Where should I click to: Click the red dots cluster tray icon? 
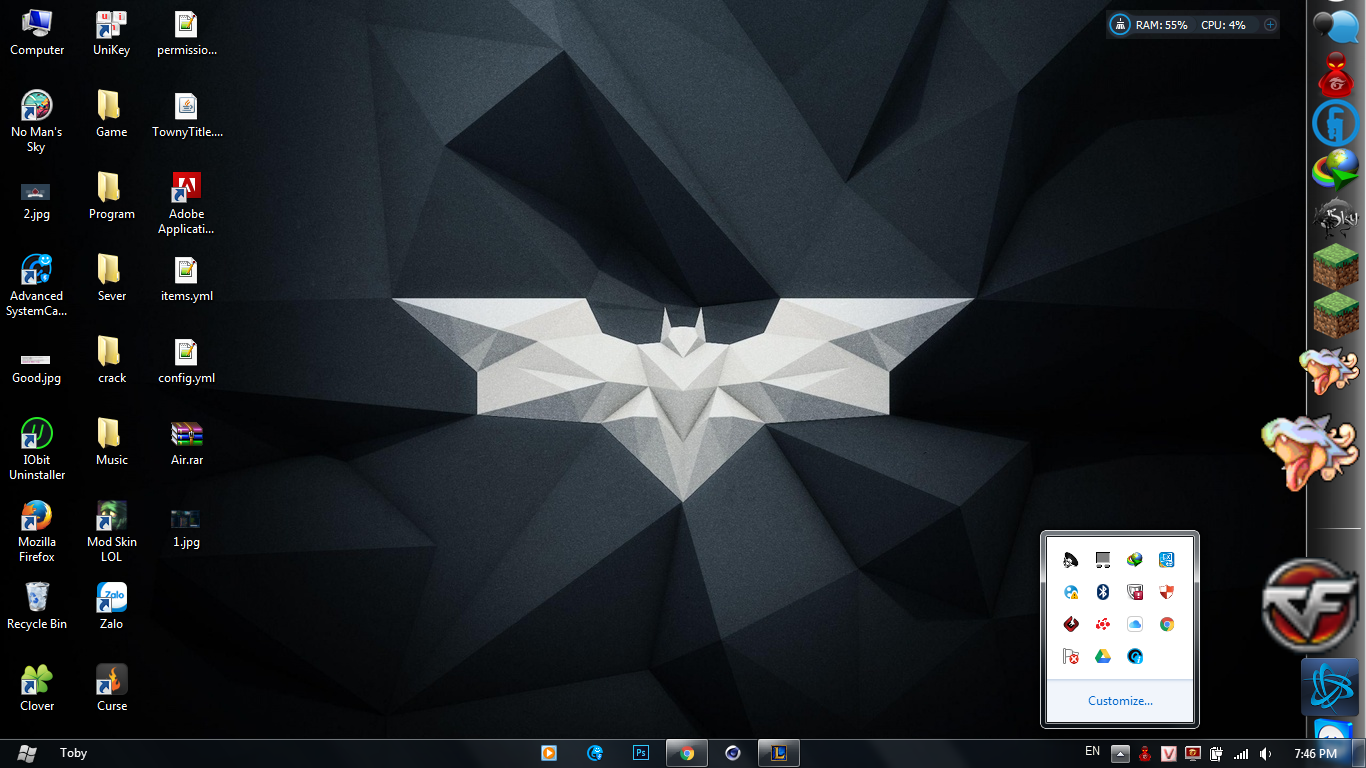pyautogui.click(x=1102, y=624)
